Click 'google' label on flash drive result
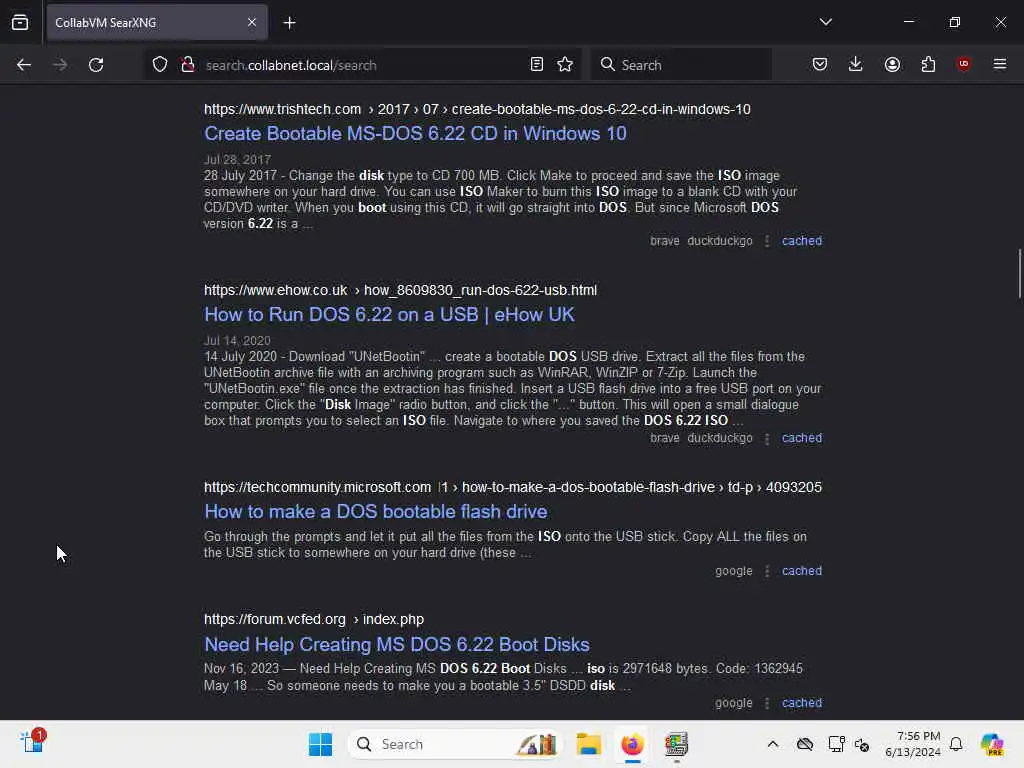Image resolution: width=1024 pixels, height=768 pixels. [733, 571]
